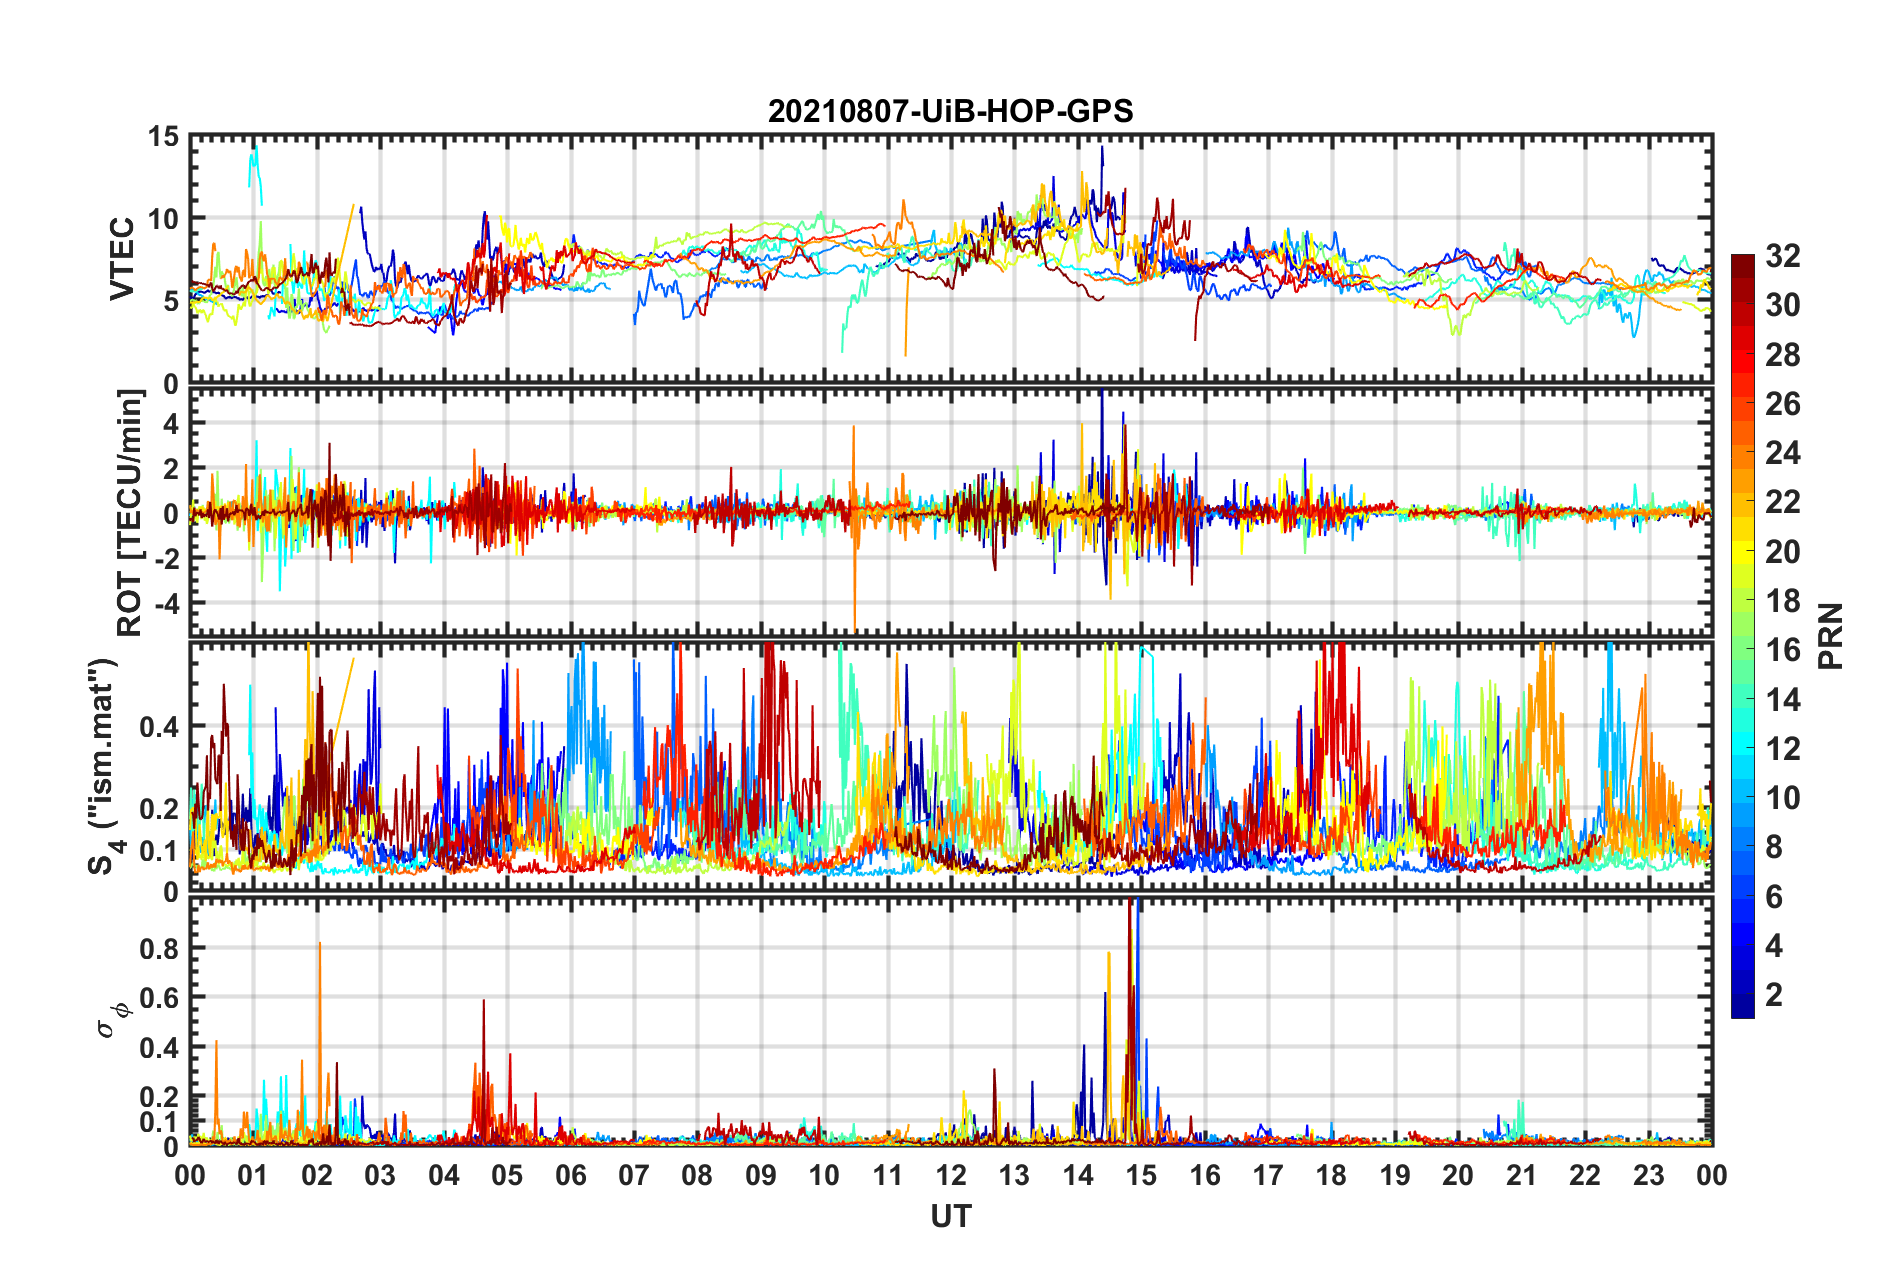Click the sigma phi axis label

114,1020
